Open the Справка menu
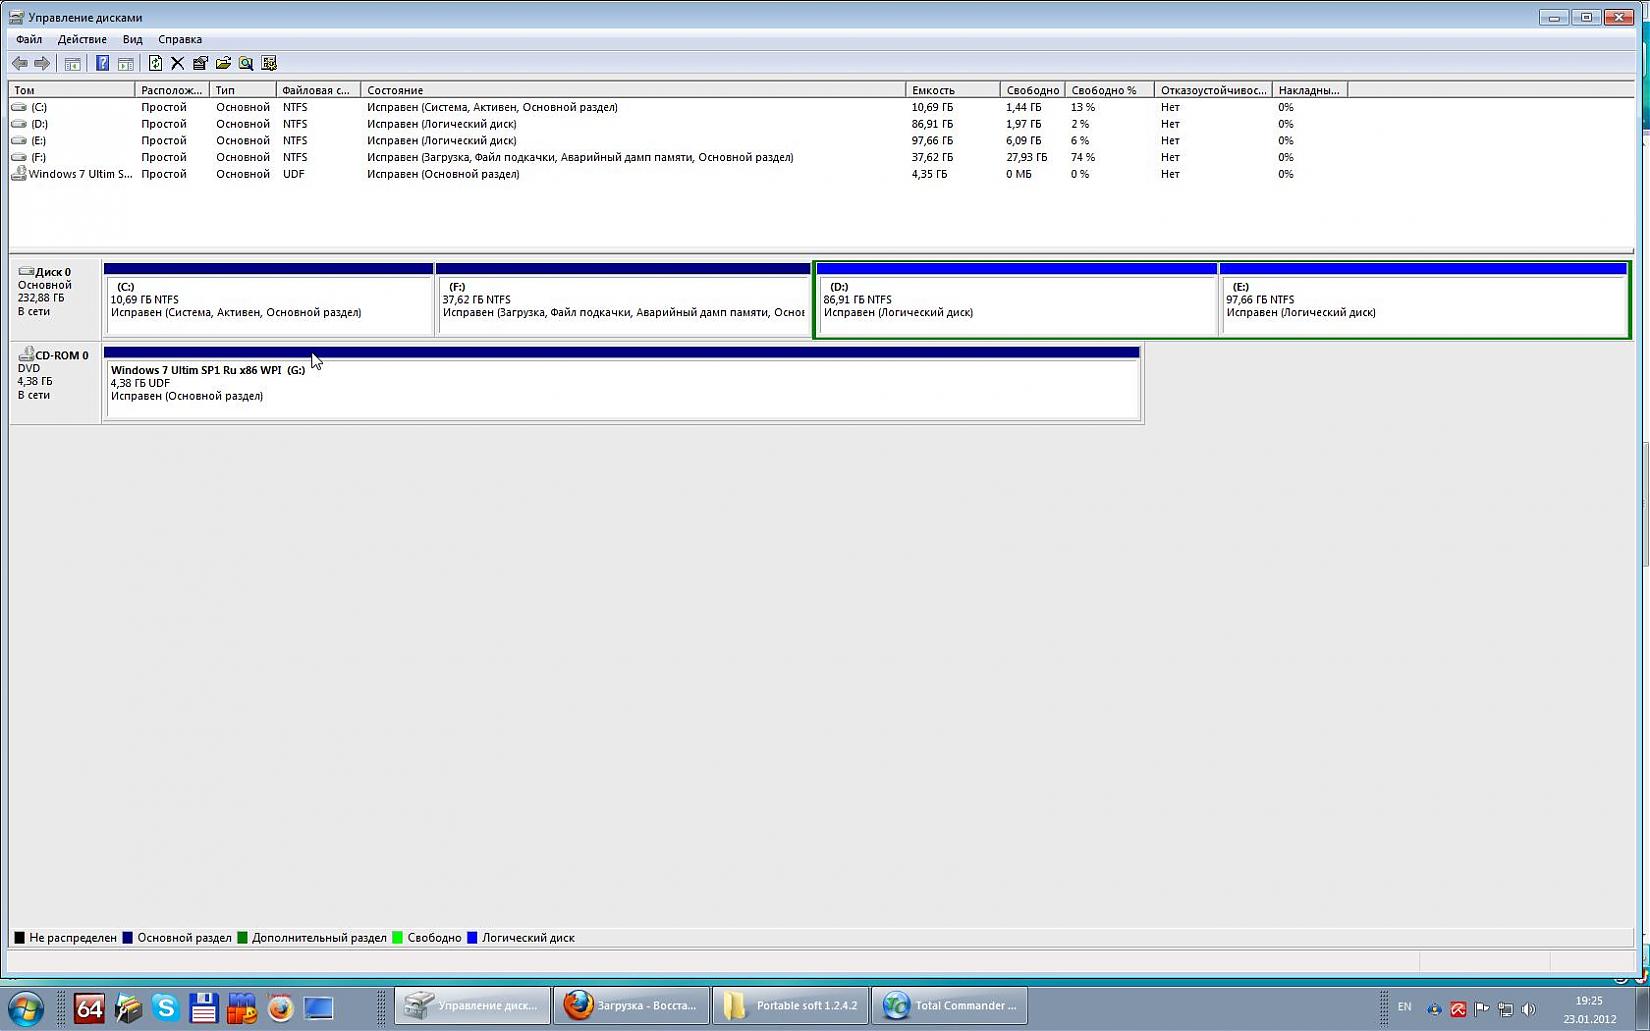This screenshot has height=1031, width=1650. click(x=180, y=39)
